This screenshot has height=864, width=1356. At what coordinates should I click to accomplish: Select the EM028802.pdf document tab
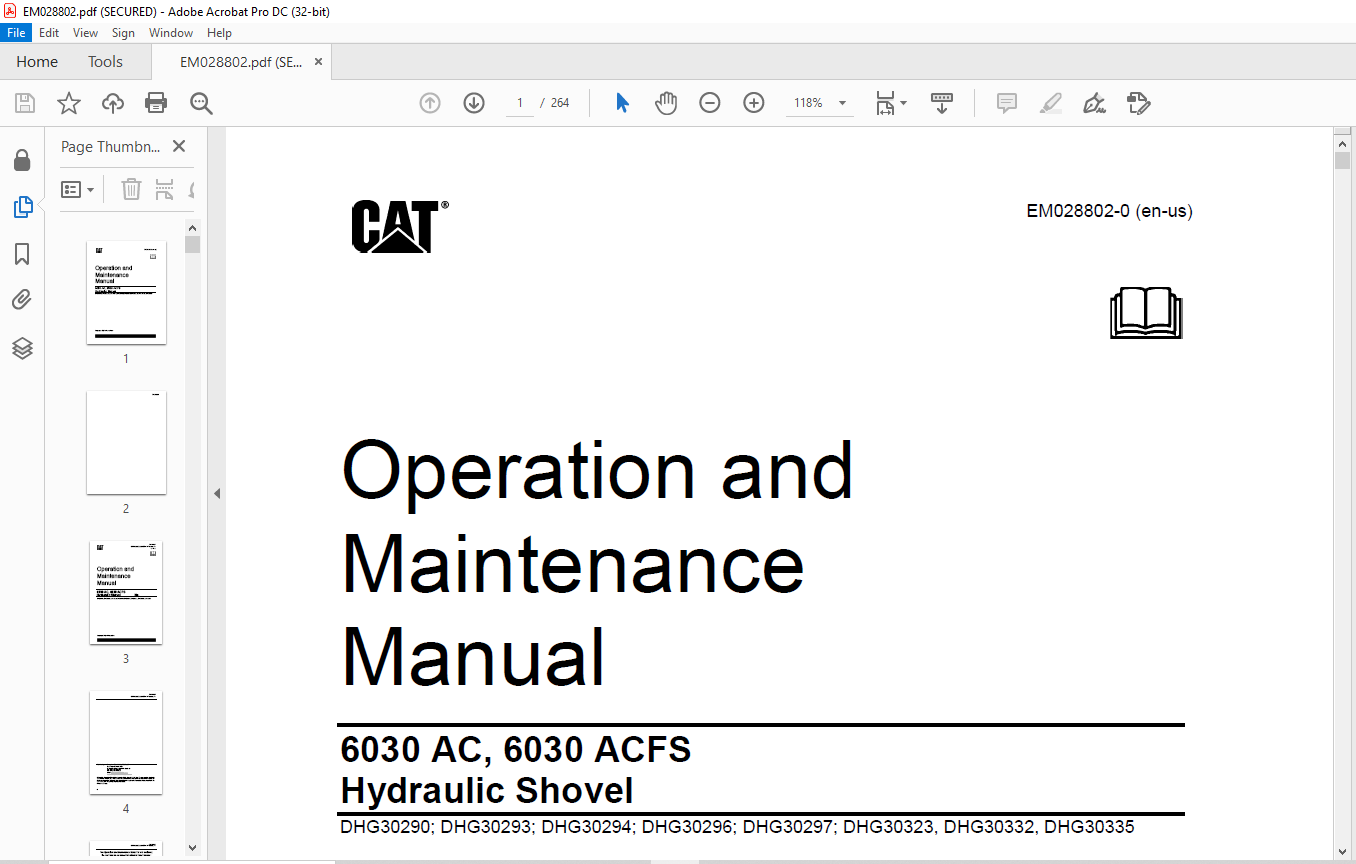(x=240, y=62)
